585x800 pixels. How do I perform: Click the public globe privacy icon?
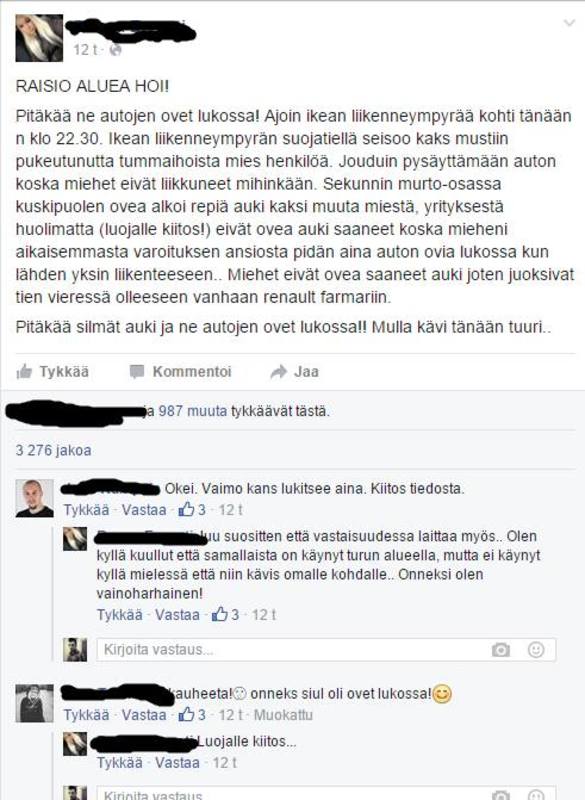pos(116,50)
